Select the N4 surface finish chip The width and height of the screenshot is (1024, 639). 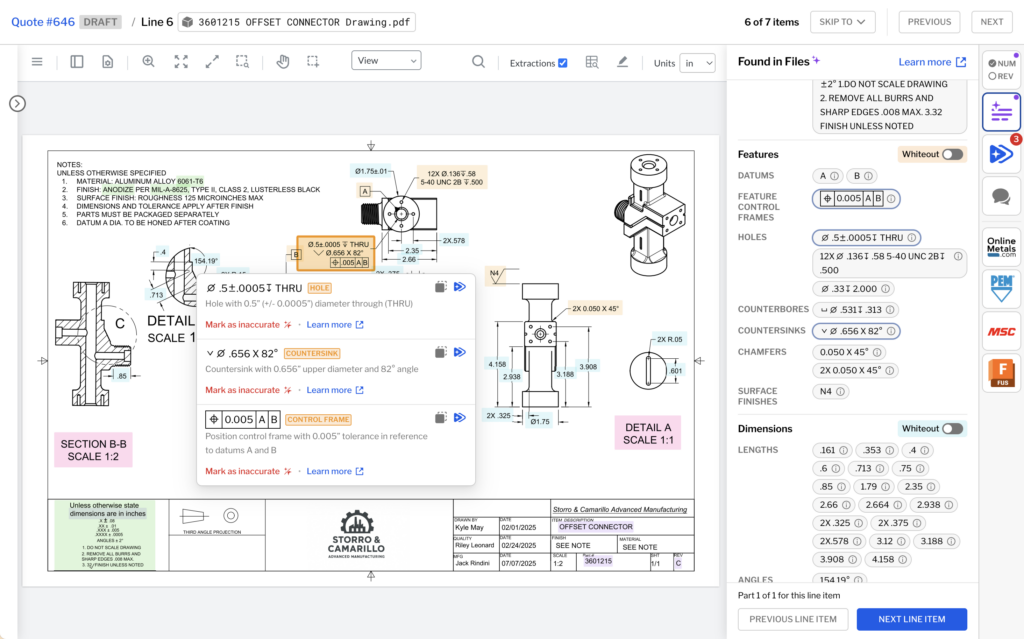click(831, 391)
